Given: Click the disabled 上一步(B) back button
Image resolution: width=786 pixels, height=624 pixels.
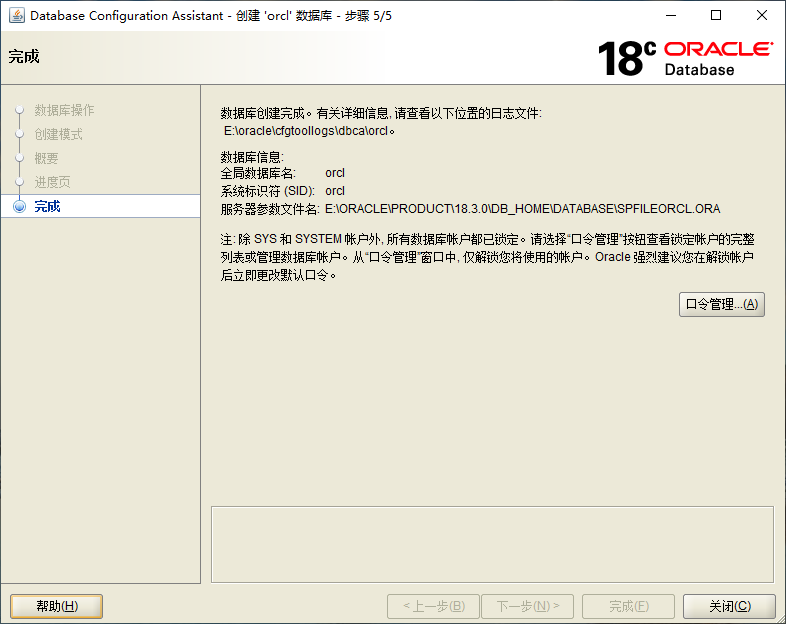Looking at the screenshot, I should 433,606.
